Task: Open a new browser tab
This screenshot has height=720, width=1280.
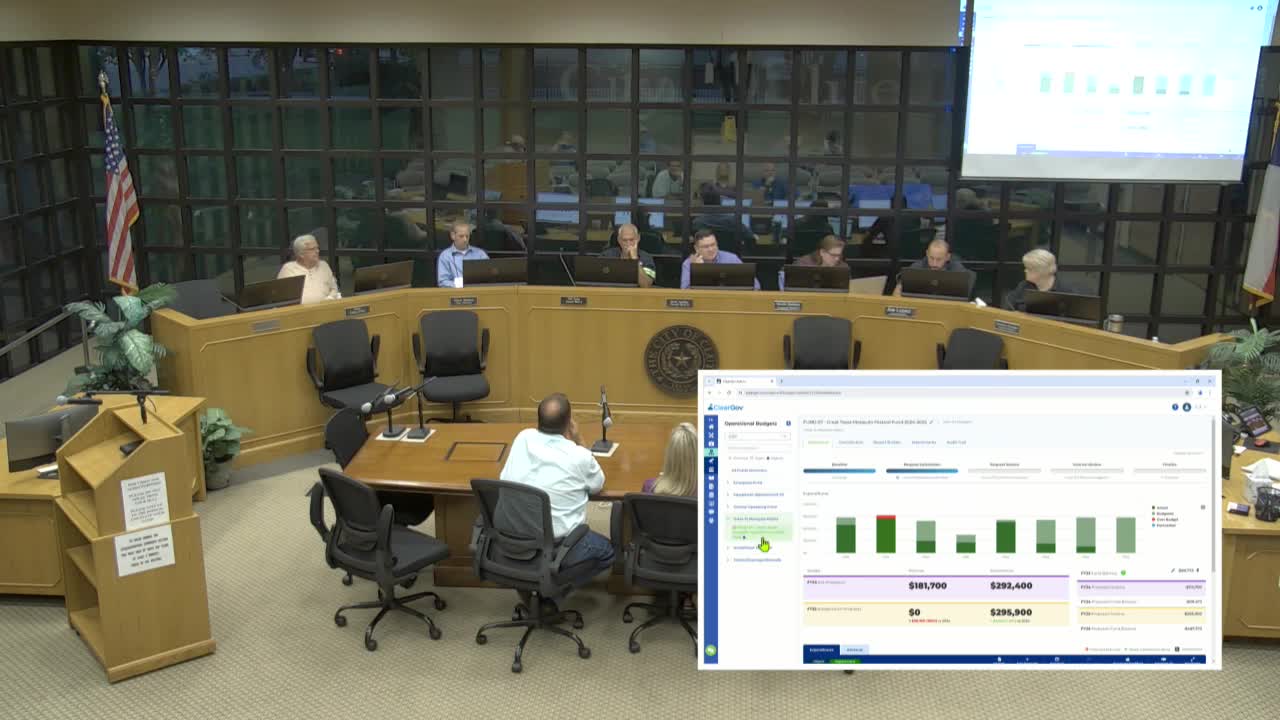Action: (x=782, y=381)
